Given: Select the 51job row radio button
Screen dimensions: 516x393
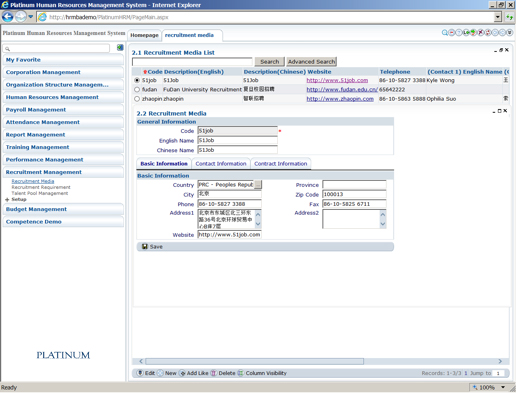Looking at the screenshot, I should 137,80.
